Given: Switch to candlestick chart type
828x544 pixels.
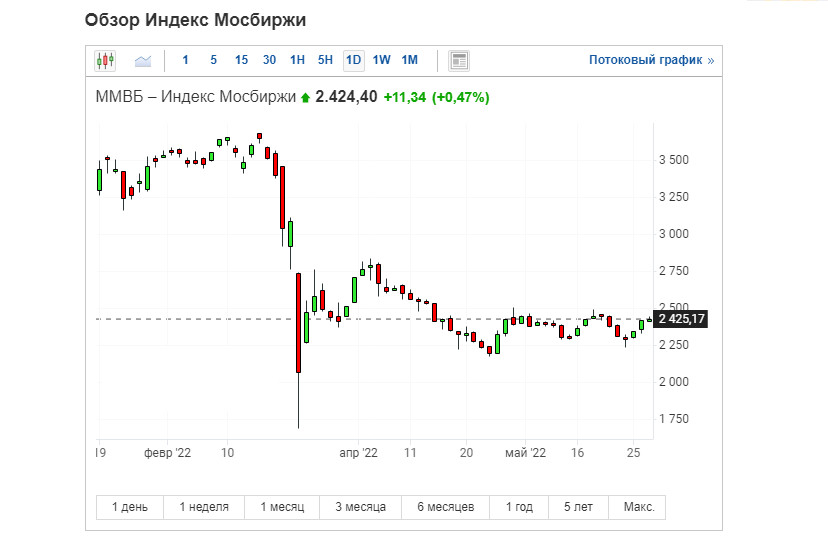Looking at the screenshot, I should pyautogui.click(x=105, y=60).
